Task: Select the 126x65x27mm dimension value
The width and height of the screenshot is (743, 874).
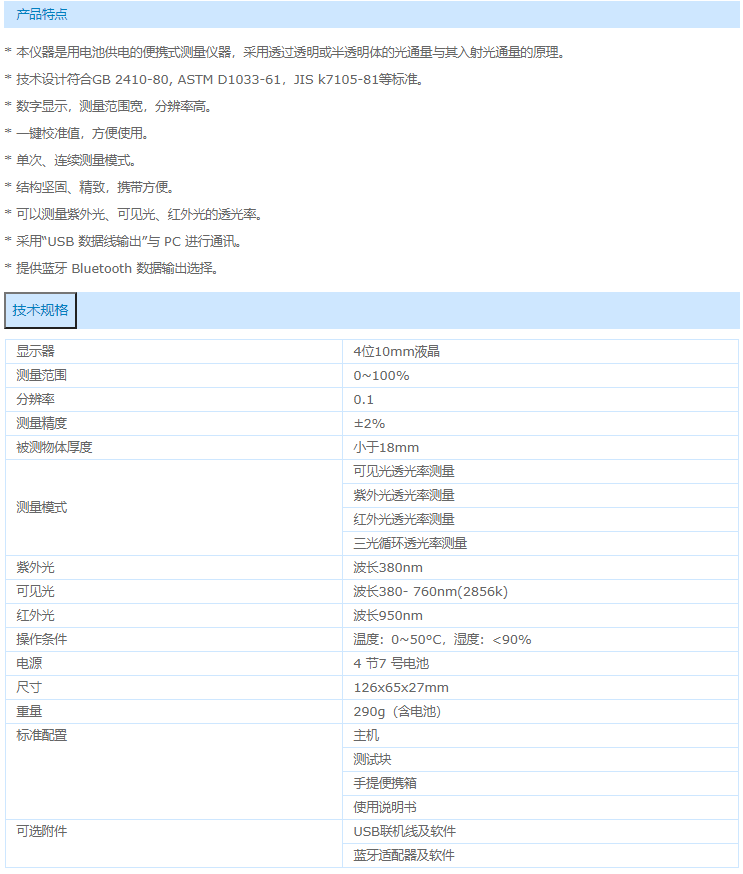Action: point(401,687)
